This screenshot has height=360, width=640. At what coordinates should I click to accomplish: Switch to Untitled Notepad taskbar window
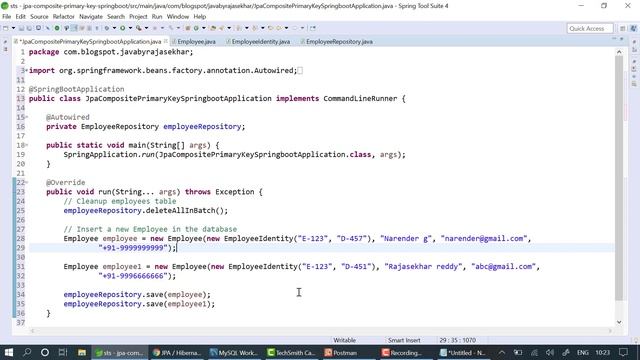click(x=462, y=352)
